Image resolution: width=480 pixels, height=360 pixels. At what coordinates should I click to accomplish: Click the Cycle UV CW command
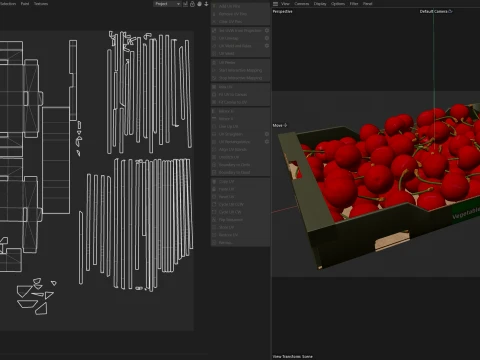tap(240, 212)
